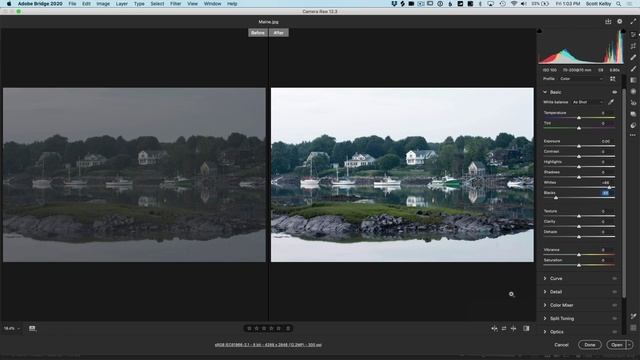Collapse the Basic panel
640x360 pixels.
point(545,92)
